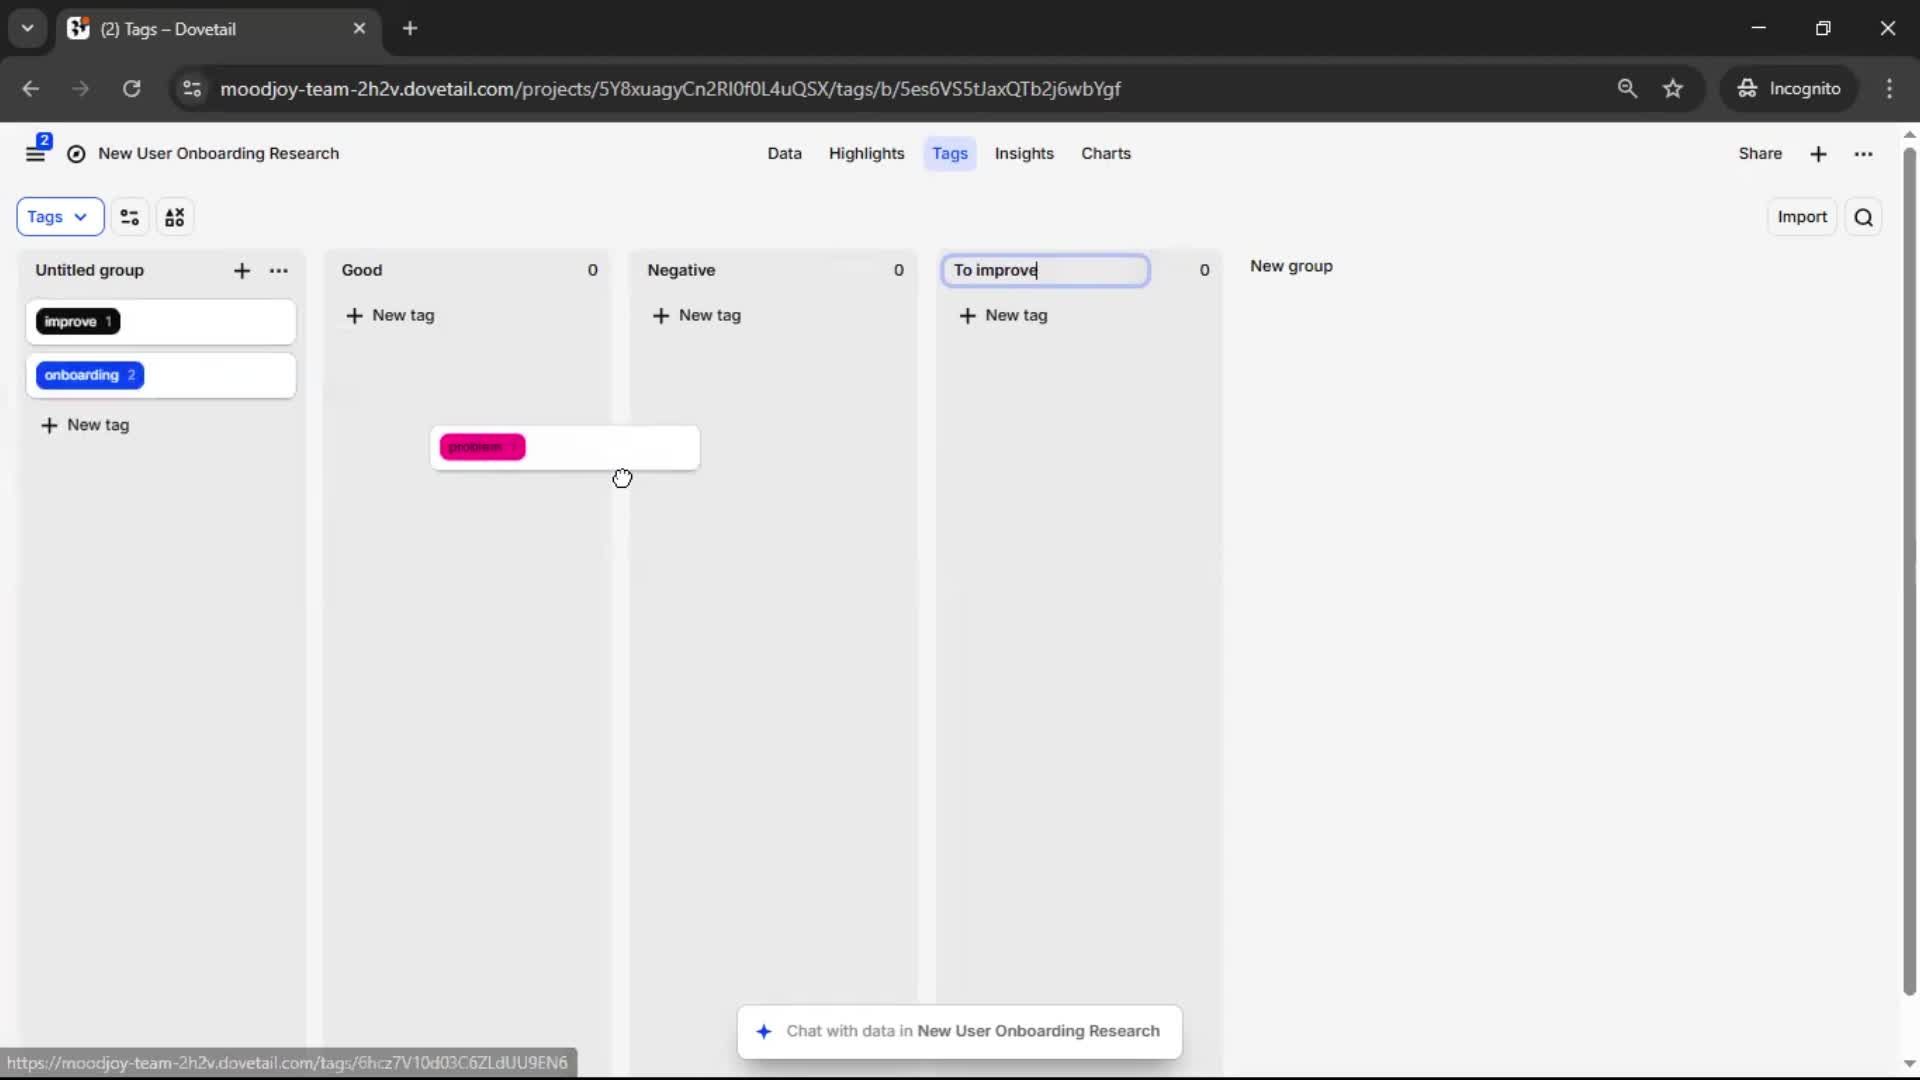This screenshot has width=1920, height=1080.
Task: Click the To improve name field
Action: pos(1045,271)
